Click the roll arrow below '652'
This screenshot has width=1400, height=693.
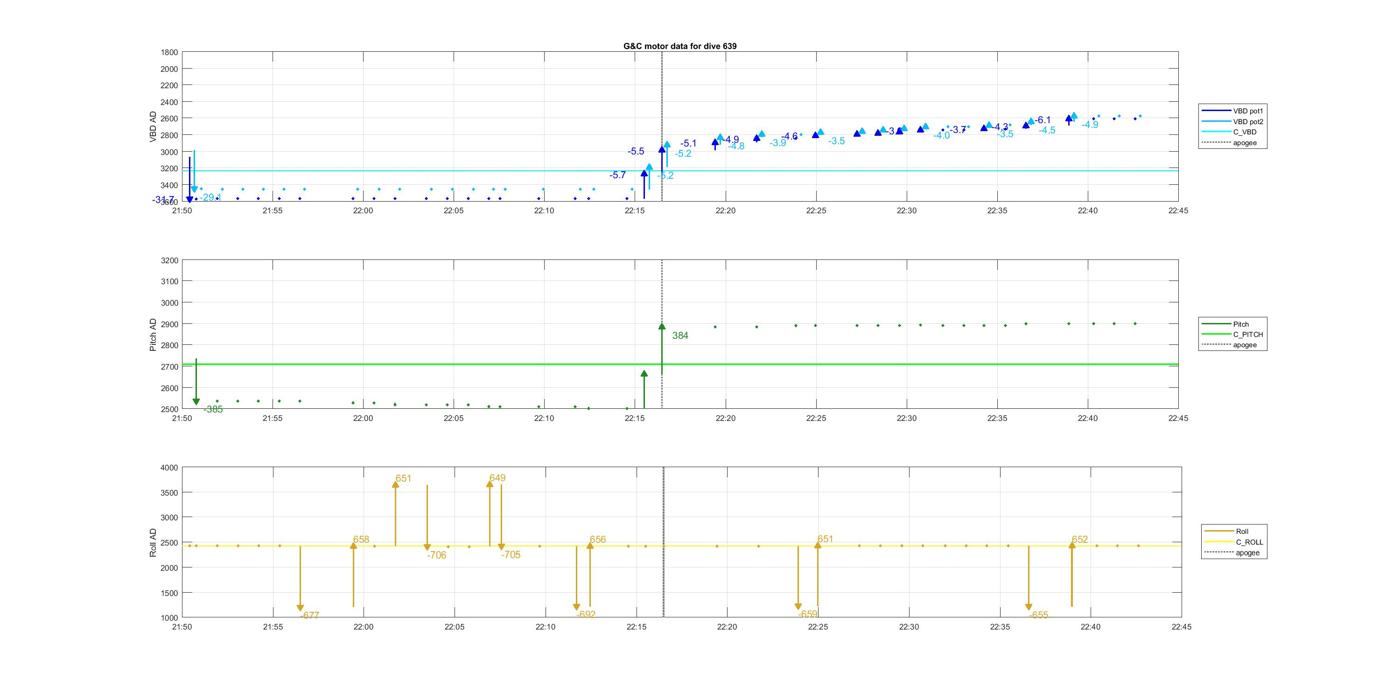pyautogui.click(x=1072, y=573)
